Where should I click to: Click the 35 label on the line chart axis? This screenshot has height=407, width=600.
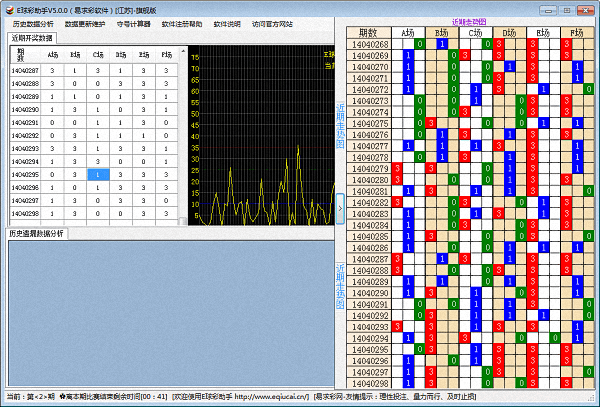click(195, 148)
